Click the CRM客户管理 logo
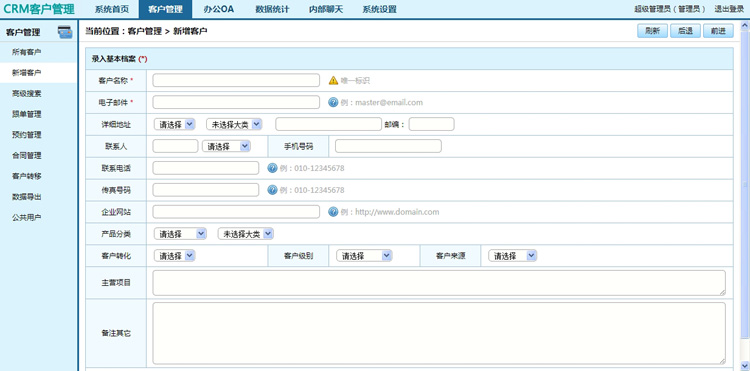750x371 pixels. (x=39, y=9)
